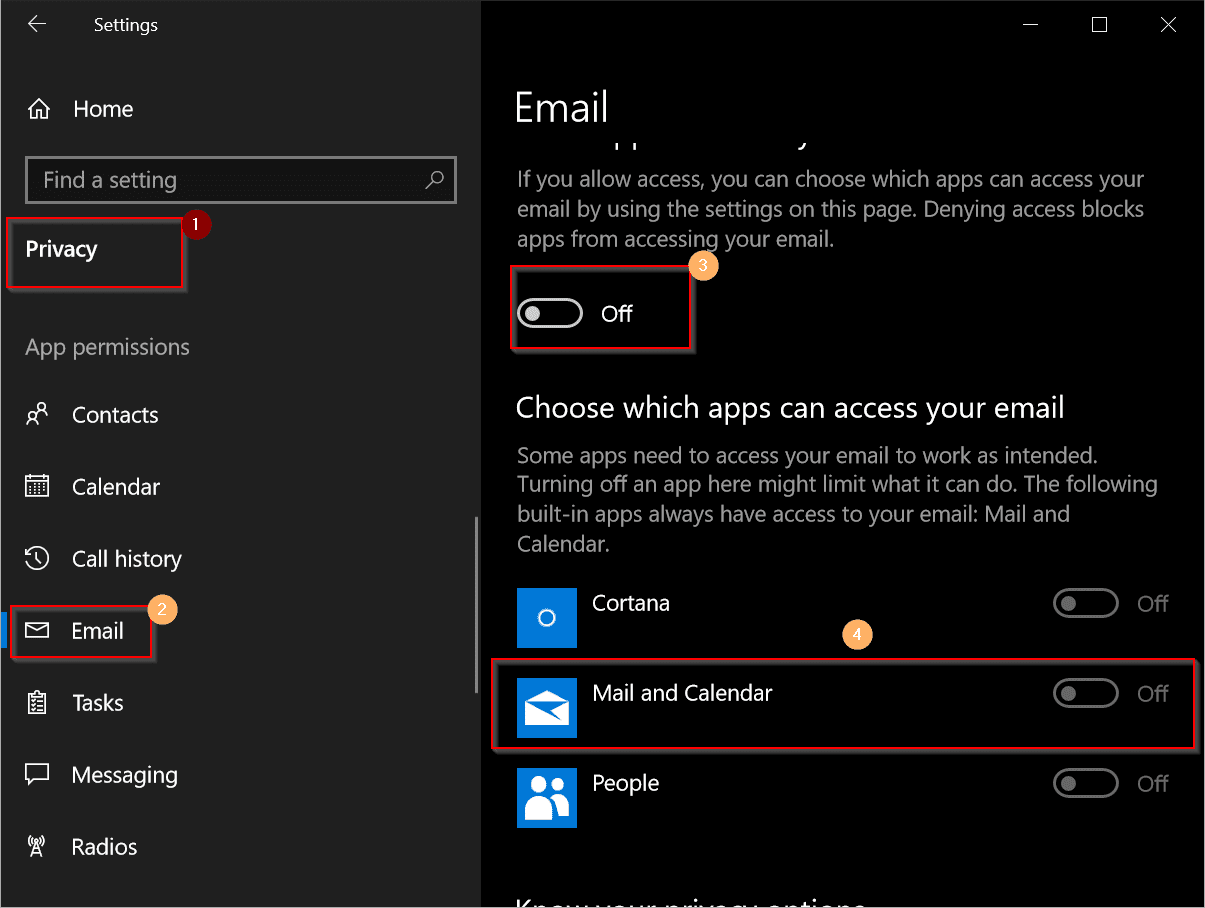1205x908 pixels.
Task: Turn on the main email access switch
Action: pos(550,312)
